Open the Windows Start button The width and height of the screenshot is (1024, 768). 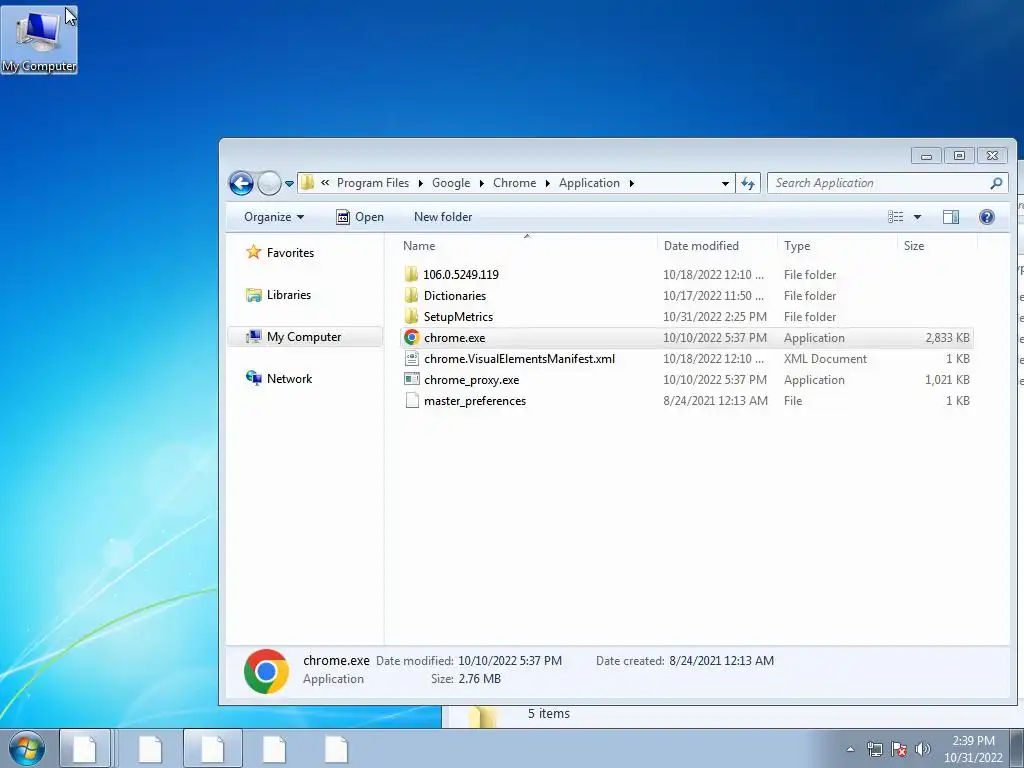pyautogui.click(x=27, y=748)
